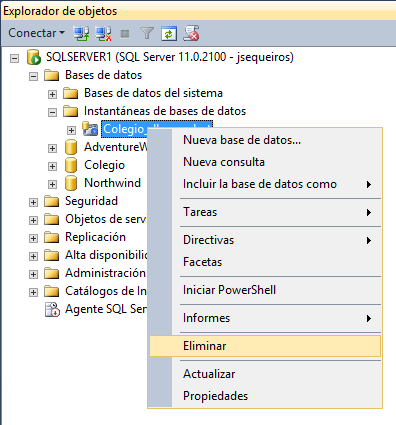The height and width of the screenshot is (425, 396).
Task: Click the Replicación folder icon
Action: pos(52,237)
